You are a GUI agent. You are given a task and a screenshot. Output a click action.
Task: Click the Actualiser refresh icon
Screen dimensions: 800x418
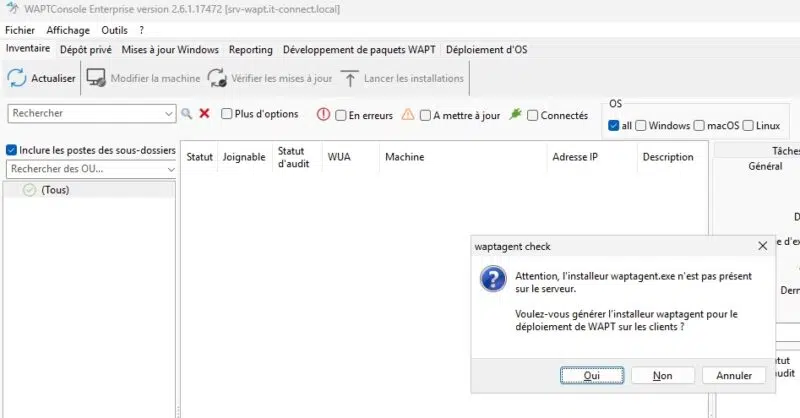pyautogui.click(x=17, y=78)
